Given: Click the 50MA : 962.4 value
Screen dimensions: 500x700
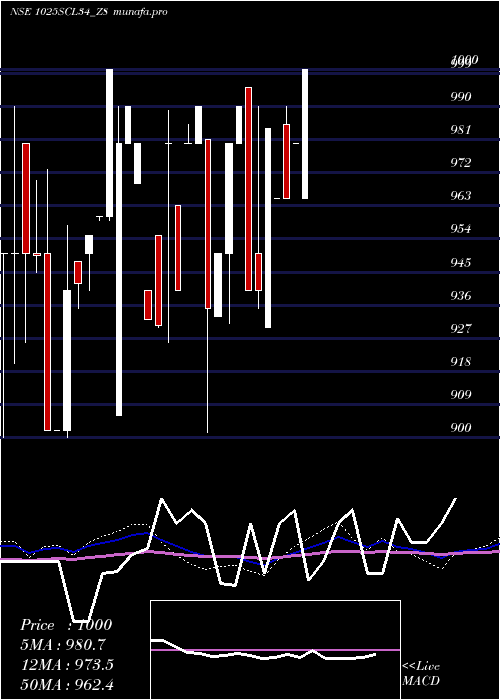Looking at the screenshot, I should click(x=67, y=684).
